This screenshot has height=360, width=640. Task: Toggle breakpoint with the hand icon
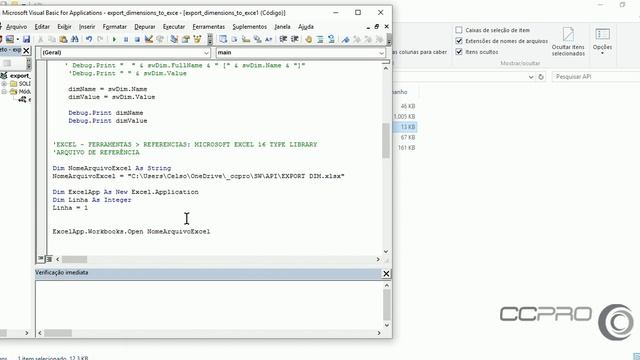pos(309,39)
